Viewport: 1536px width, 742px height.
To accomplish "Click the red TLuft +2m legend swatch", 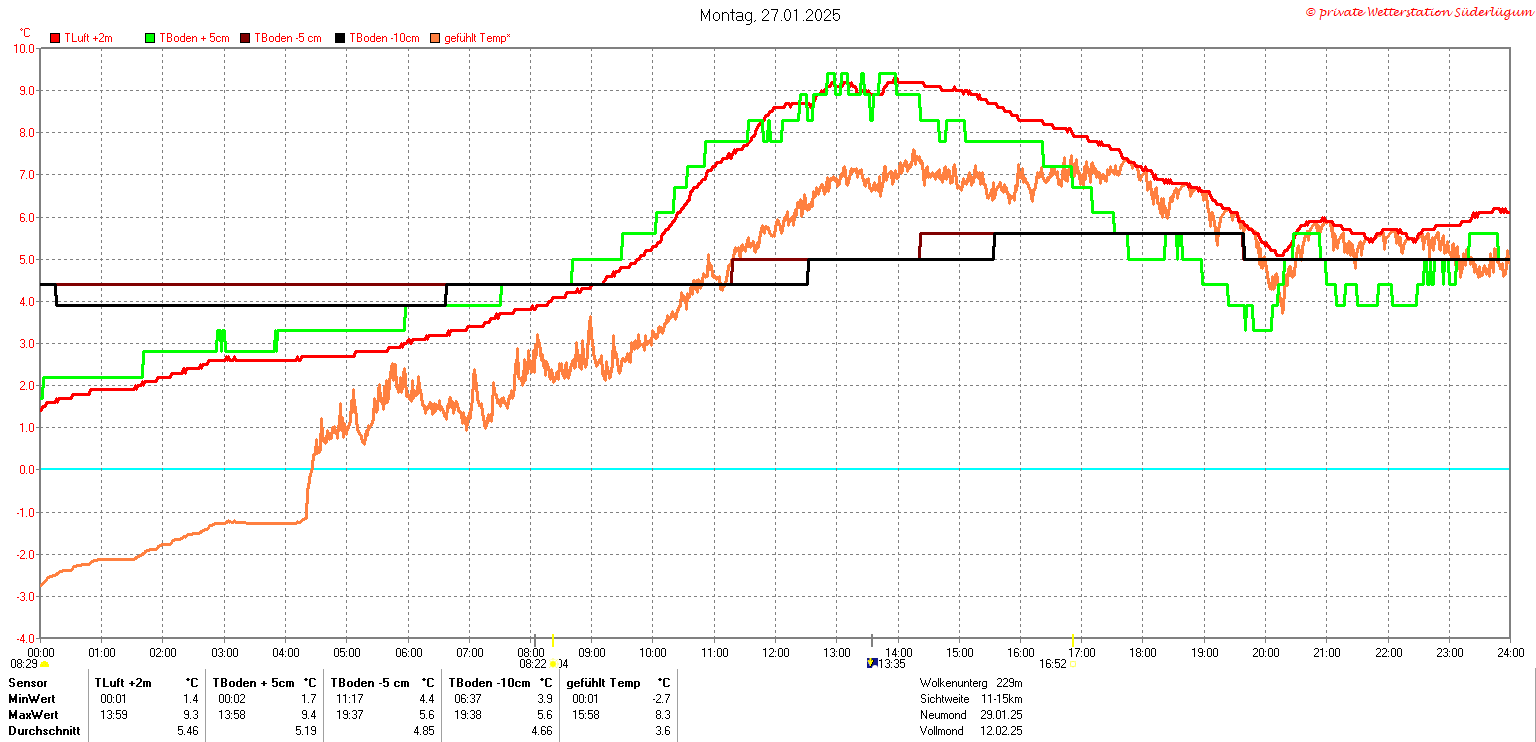I will click(56, 38).
